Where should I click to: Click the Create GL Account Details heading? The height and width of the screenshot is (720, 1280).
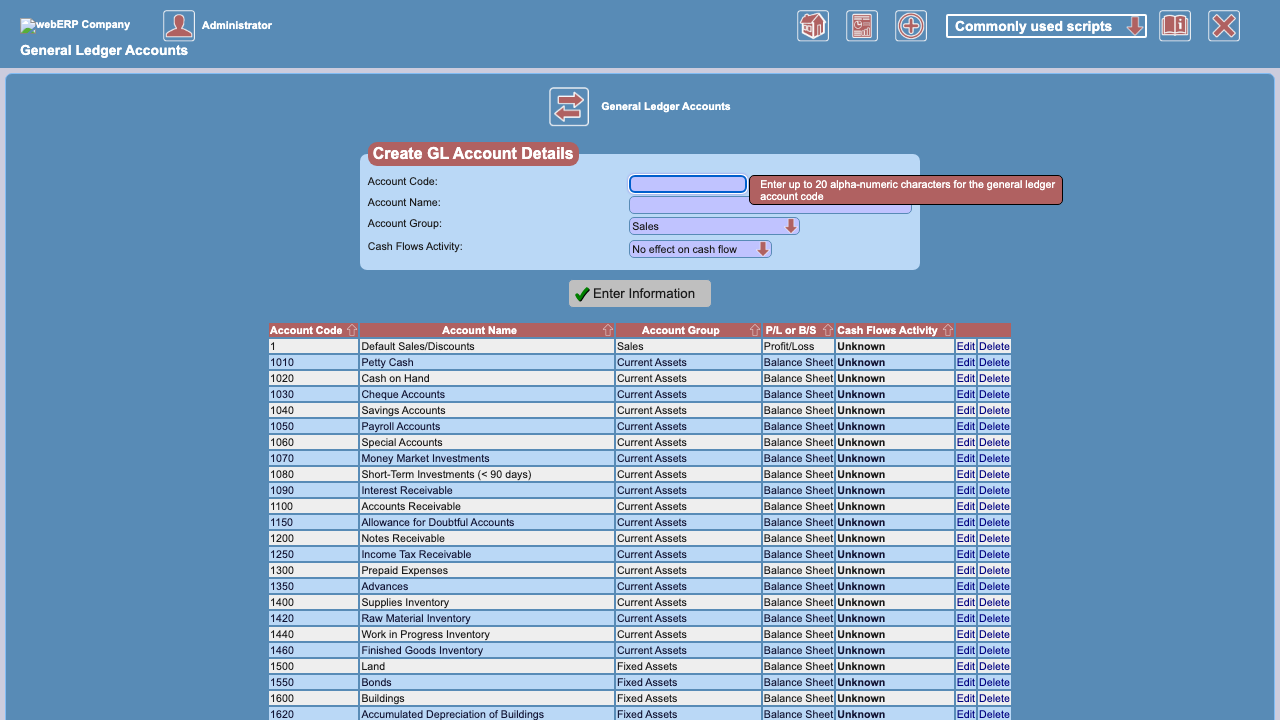point(473,154)
